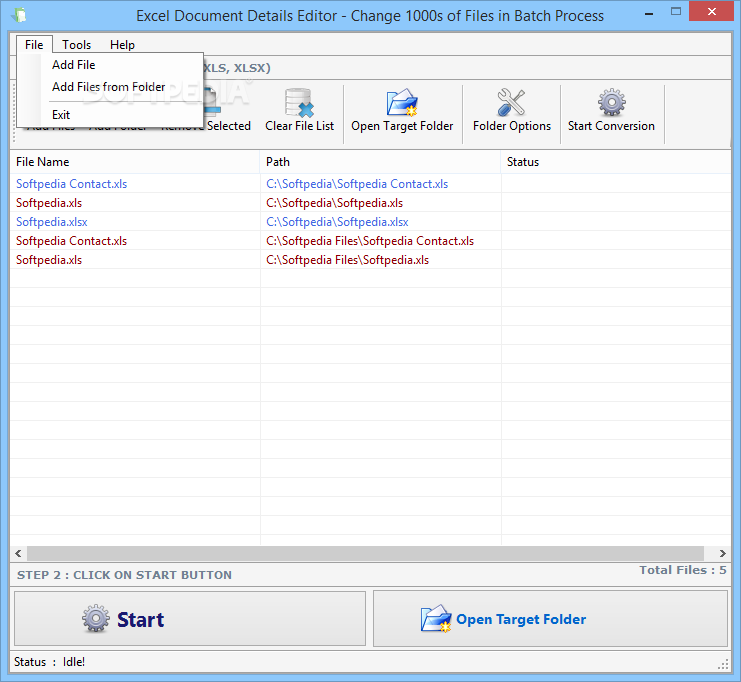Image resolution: width=741 pixels, height=682 pixels.
Task: Click the Start Conversion label
Action: pos(611,126)
